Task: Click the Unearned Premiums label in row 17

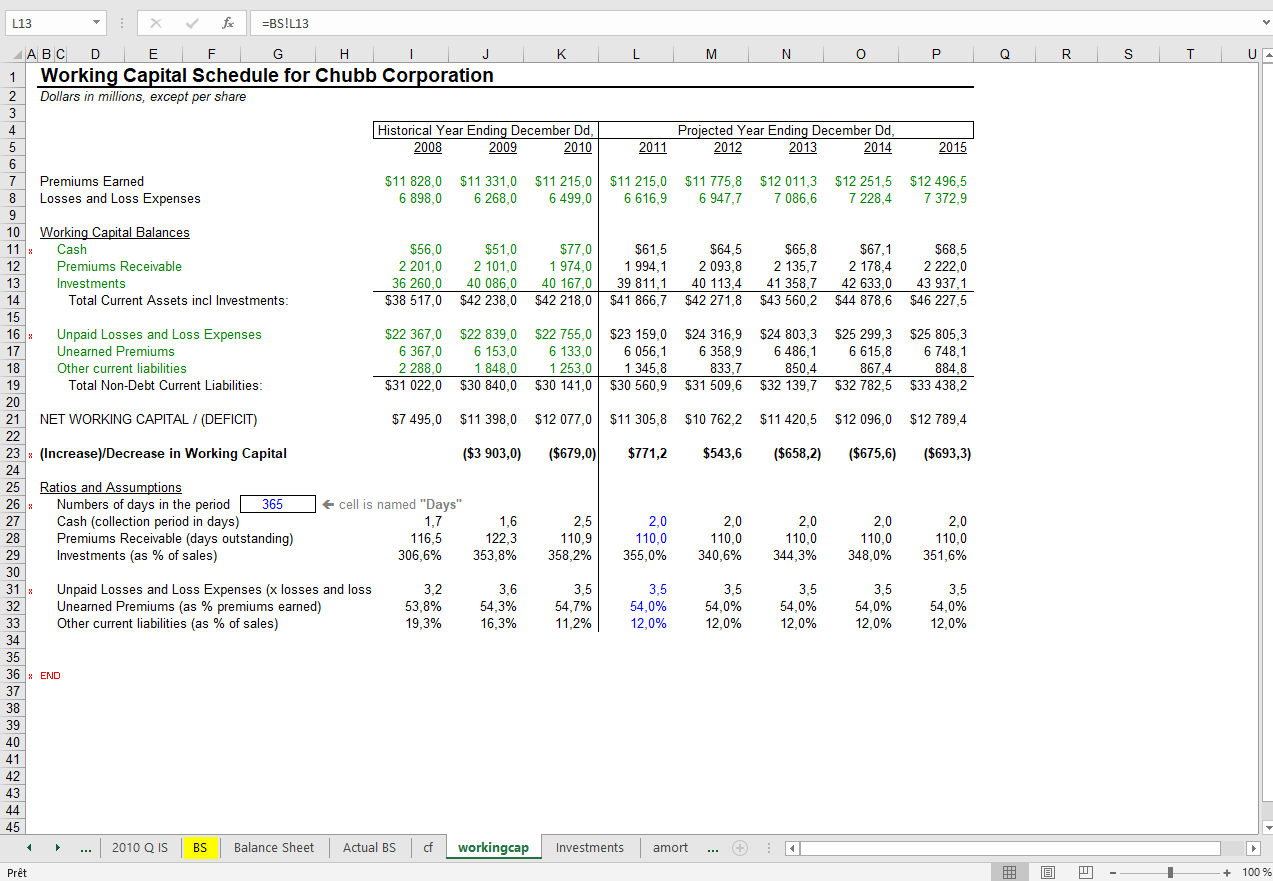Action: click(x=115, y=351)
